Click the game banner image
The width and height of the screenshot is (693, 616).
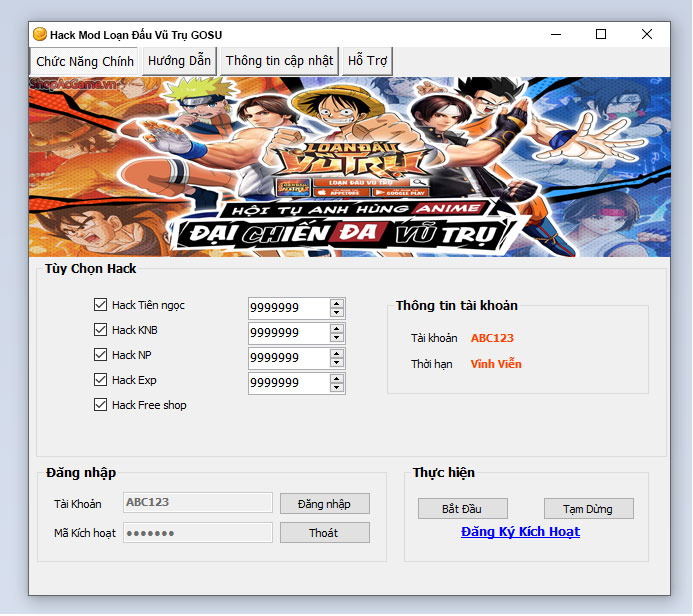(x=350, y=167)
